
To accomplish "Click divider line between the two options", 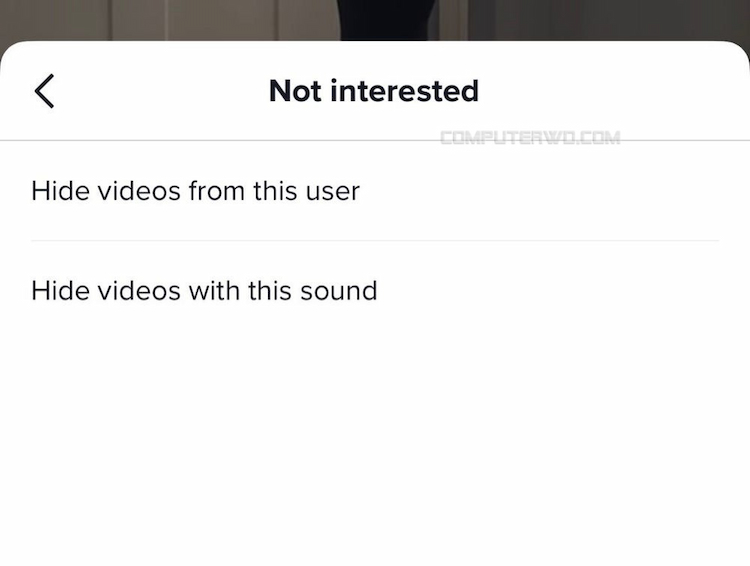I will [375, 241].
